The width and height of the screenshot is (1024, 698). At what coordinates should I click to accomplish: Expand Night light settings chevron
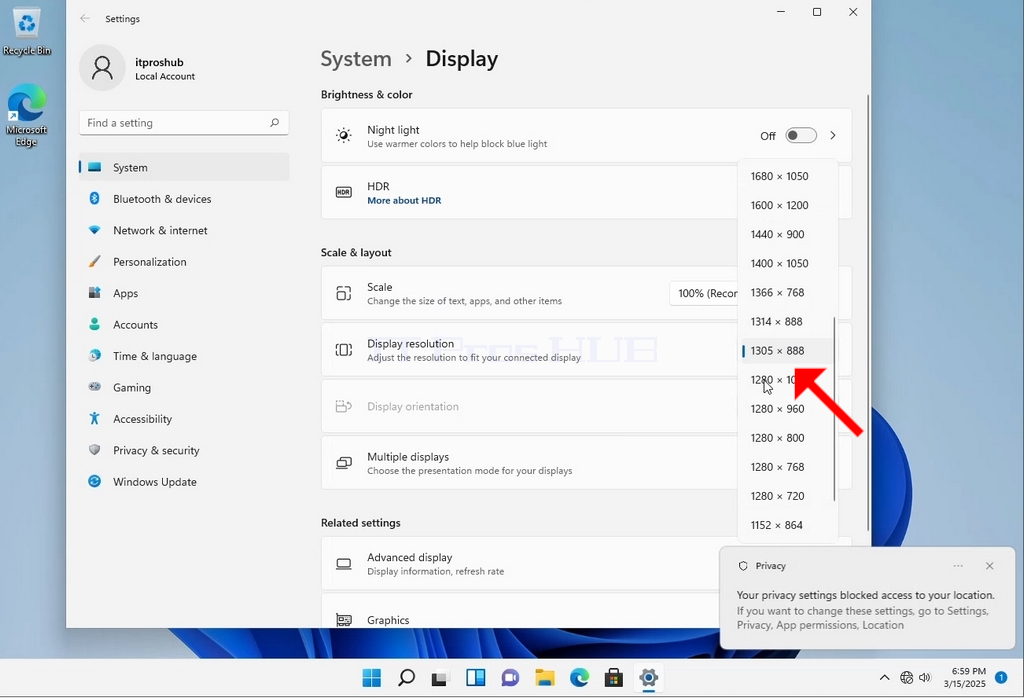833,135
